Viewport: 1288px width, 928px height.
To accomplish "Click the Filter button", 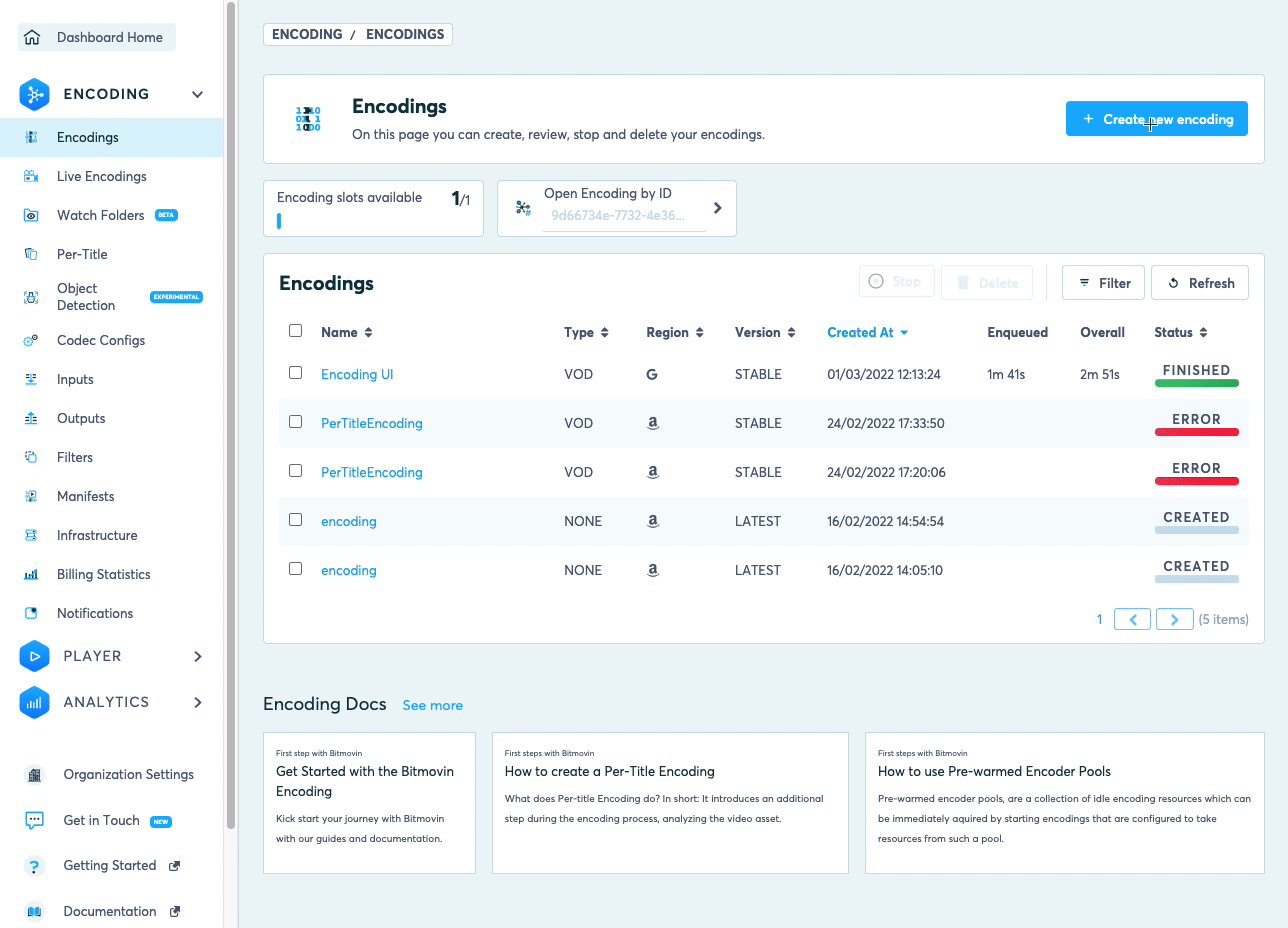I will tap(1104, 283).
